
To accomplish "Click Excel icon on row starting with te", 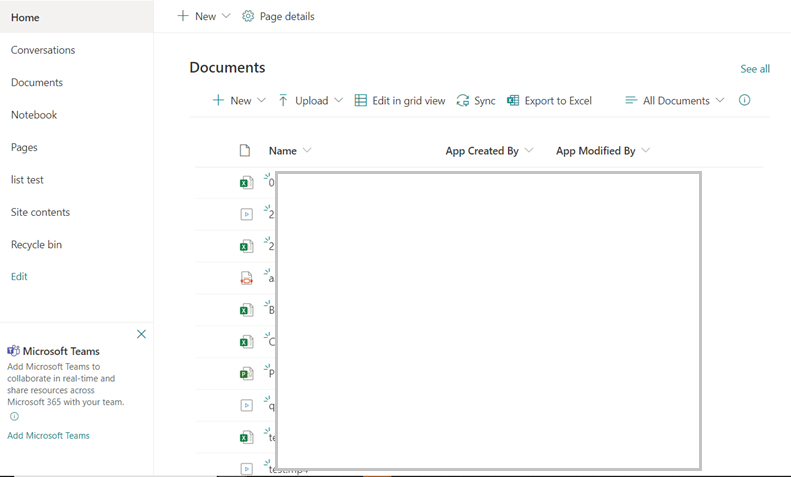I will (x=246, y=437).
